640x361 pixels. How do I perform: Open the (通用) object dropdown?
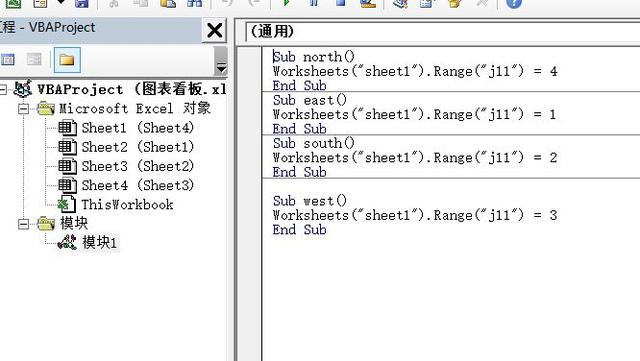tap(443, 31)
